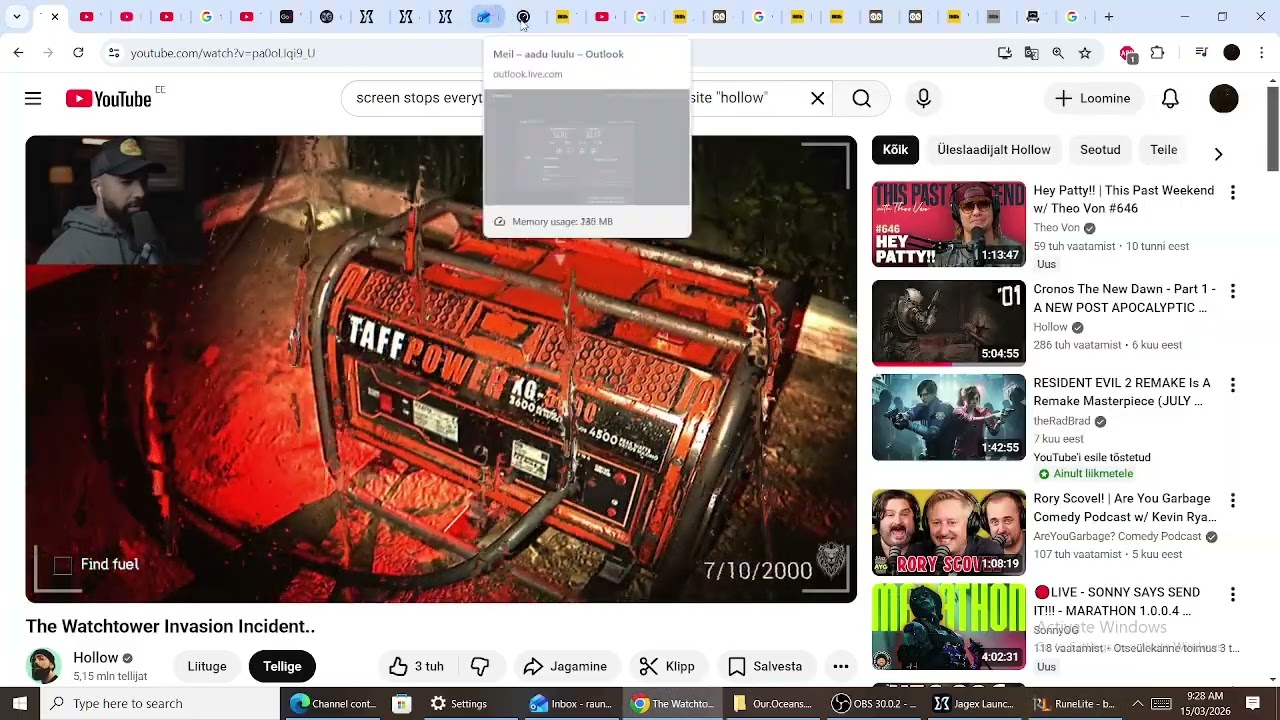Open the media control playlist icon
1280x720 pixels.
point(1202,53)
